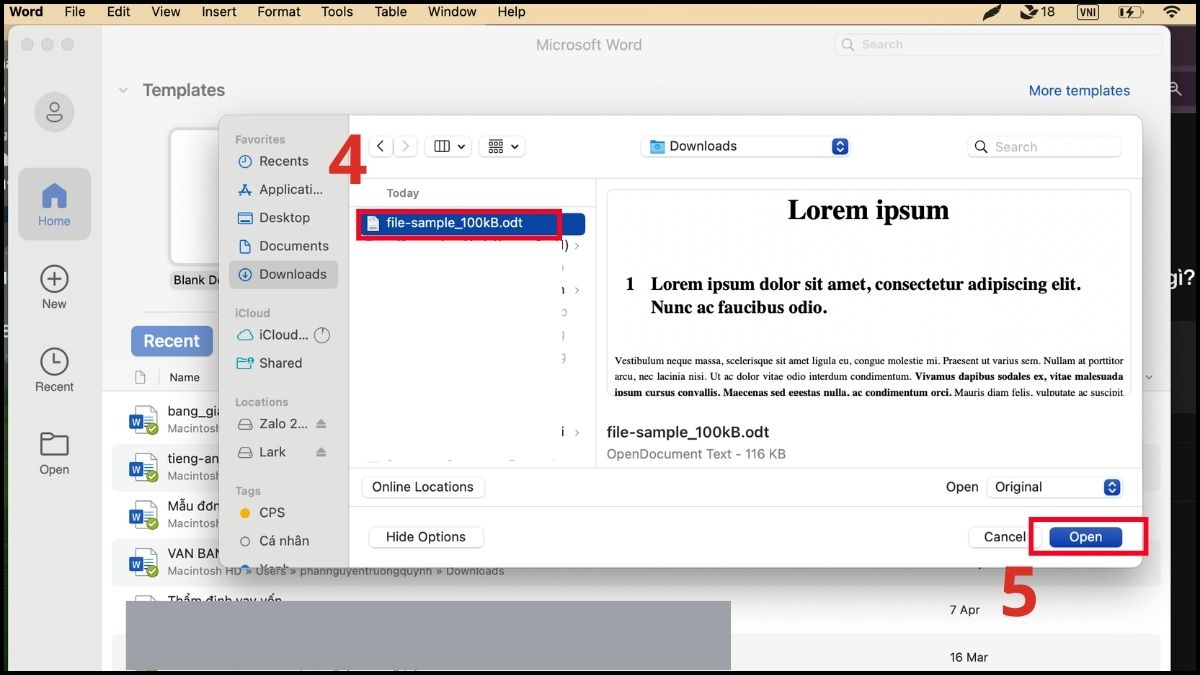
Task: Click the Open button
Action: (1085, 537)
